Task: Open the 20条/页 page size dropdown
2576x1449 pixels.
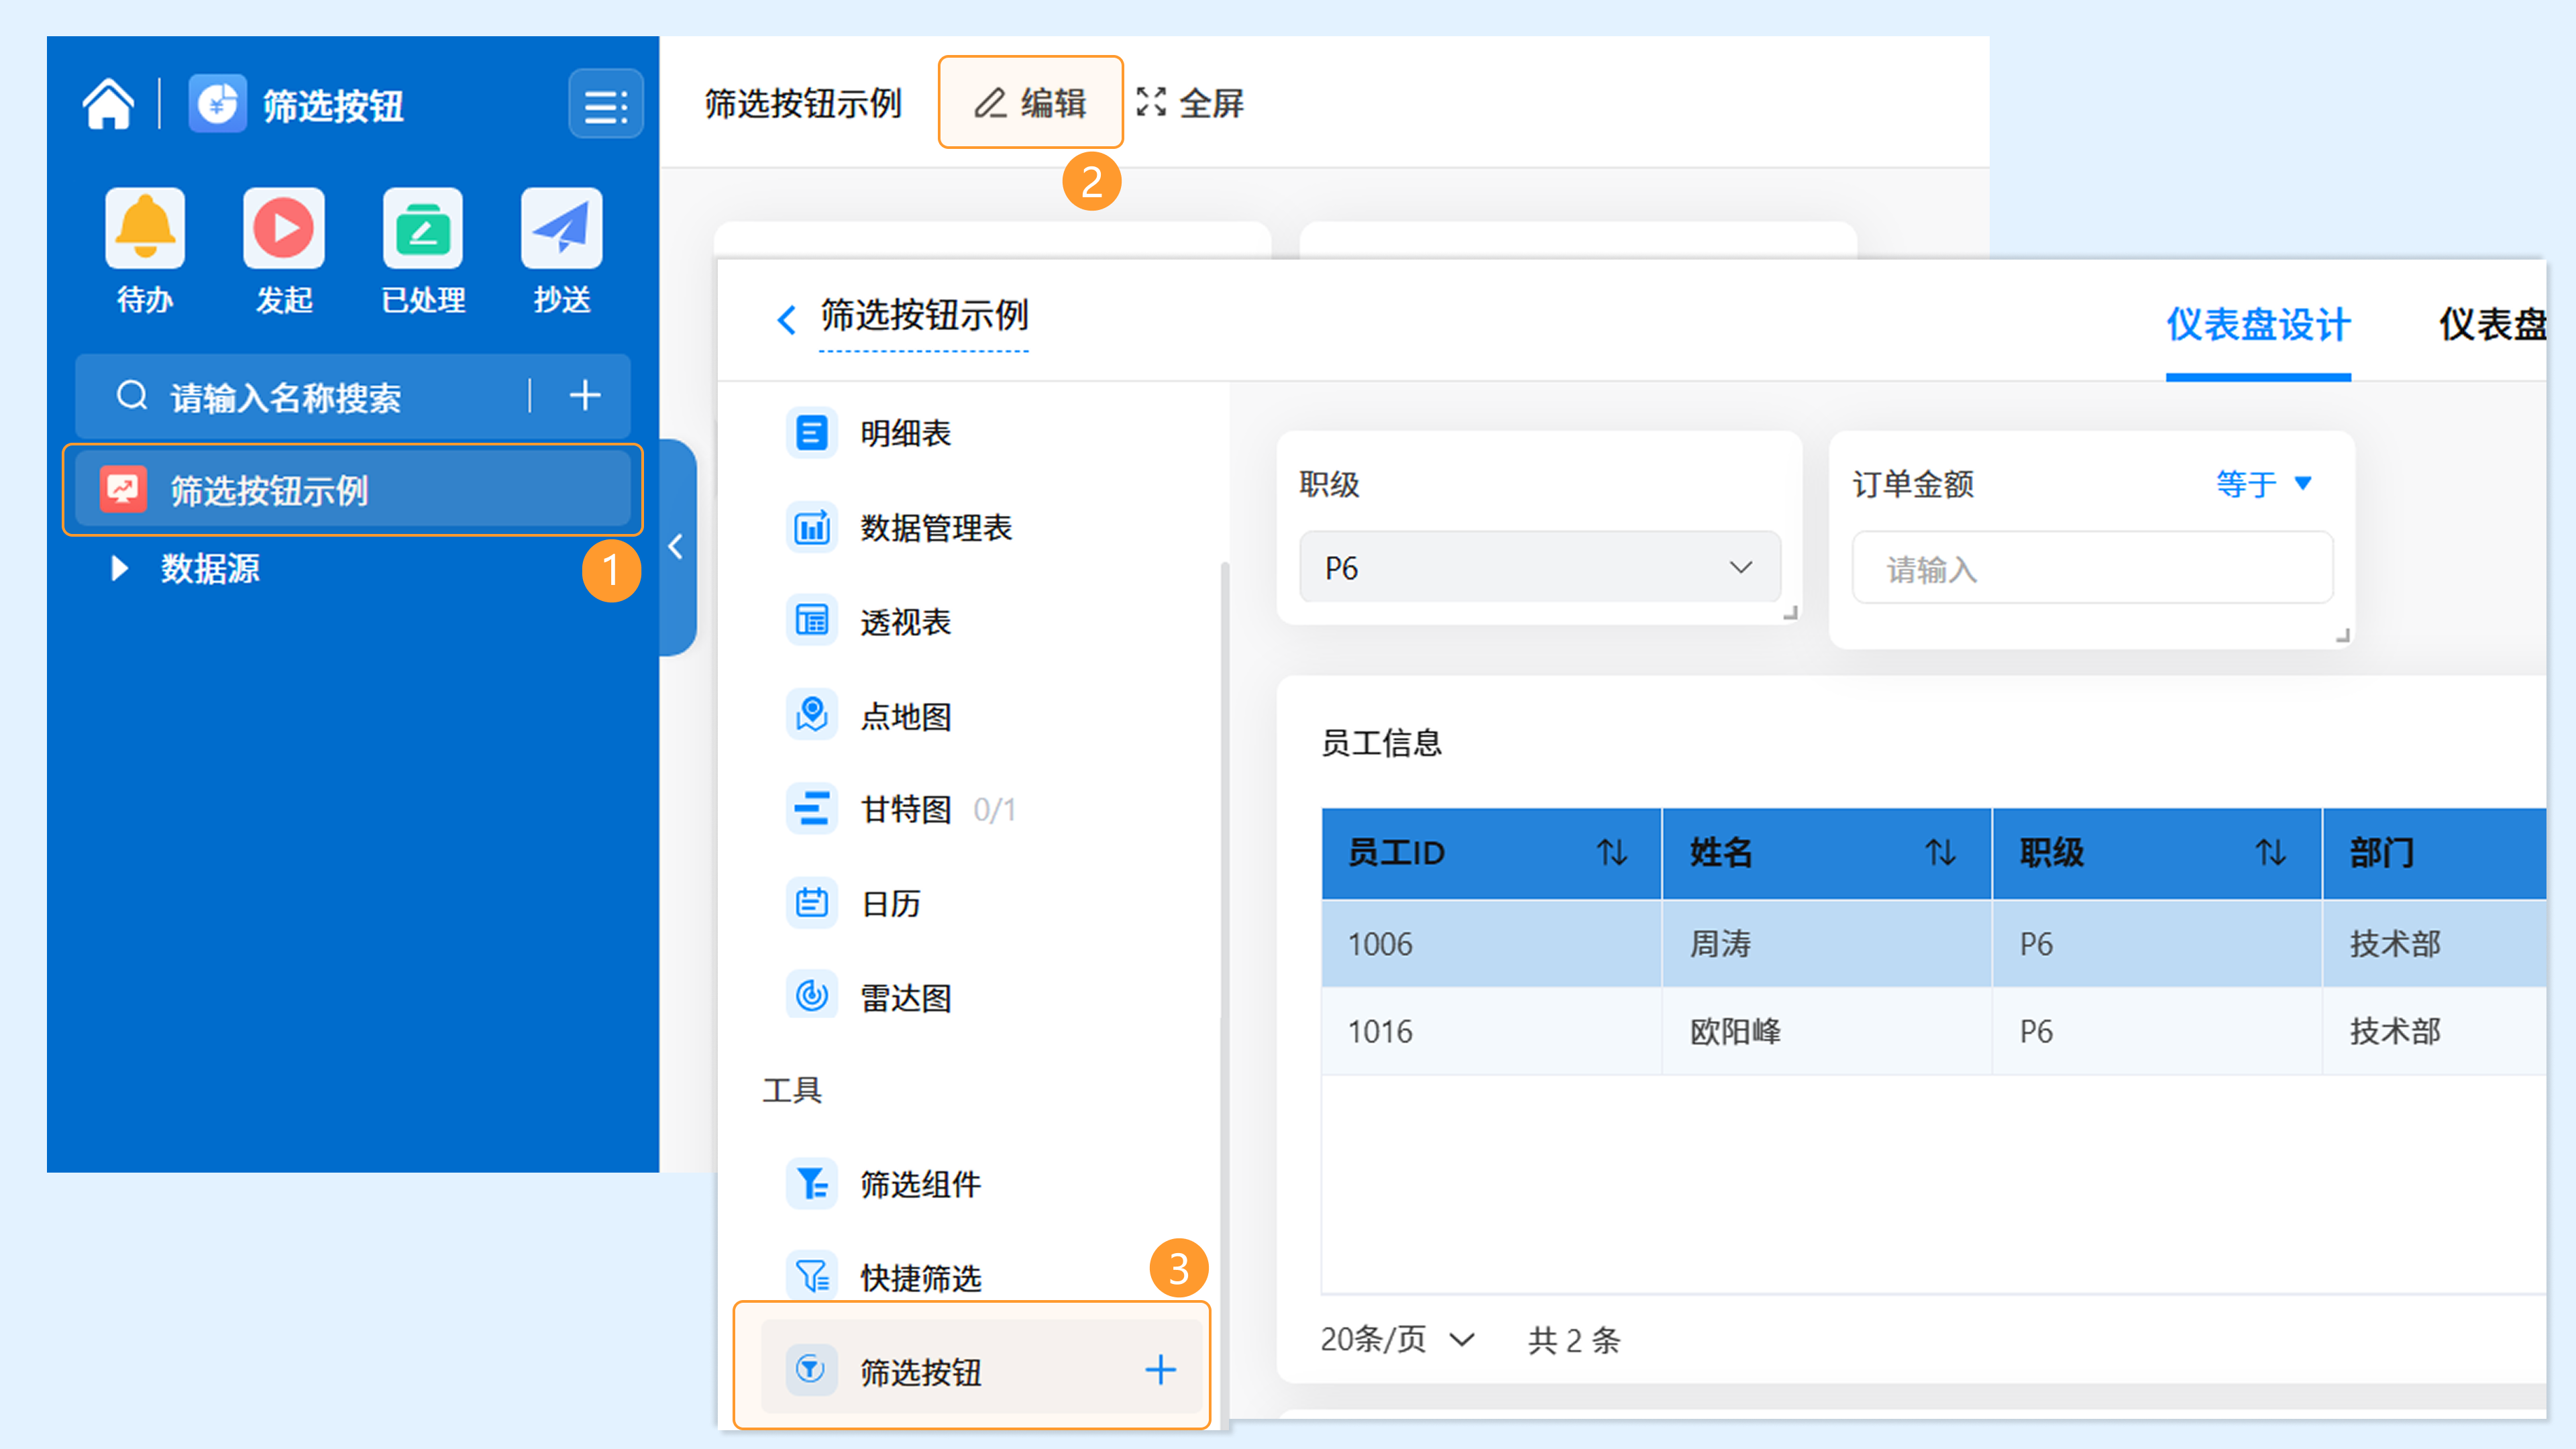Action: 1397,1339
